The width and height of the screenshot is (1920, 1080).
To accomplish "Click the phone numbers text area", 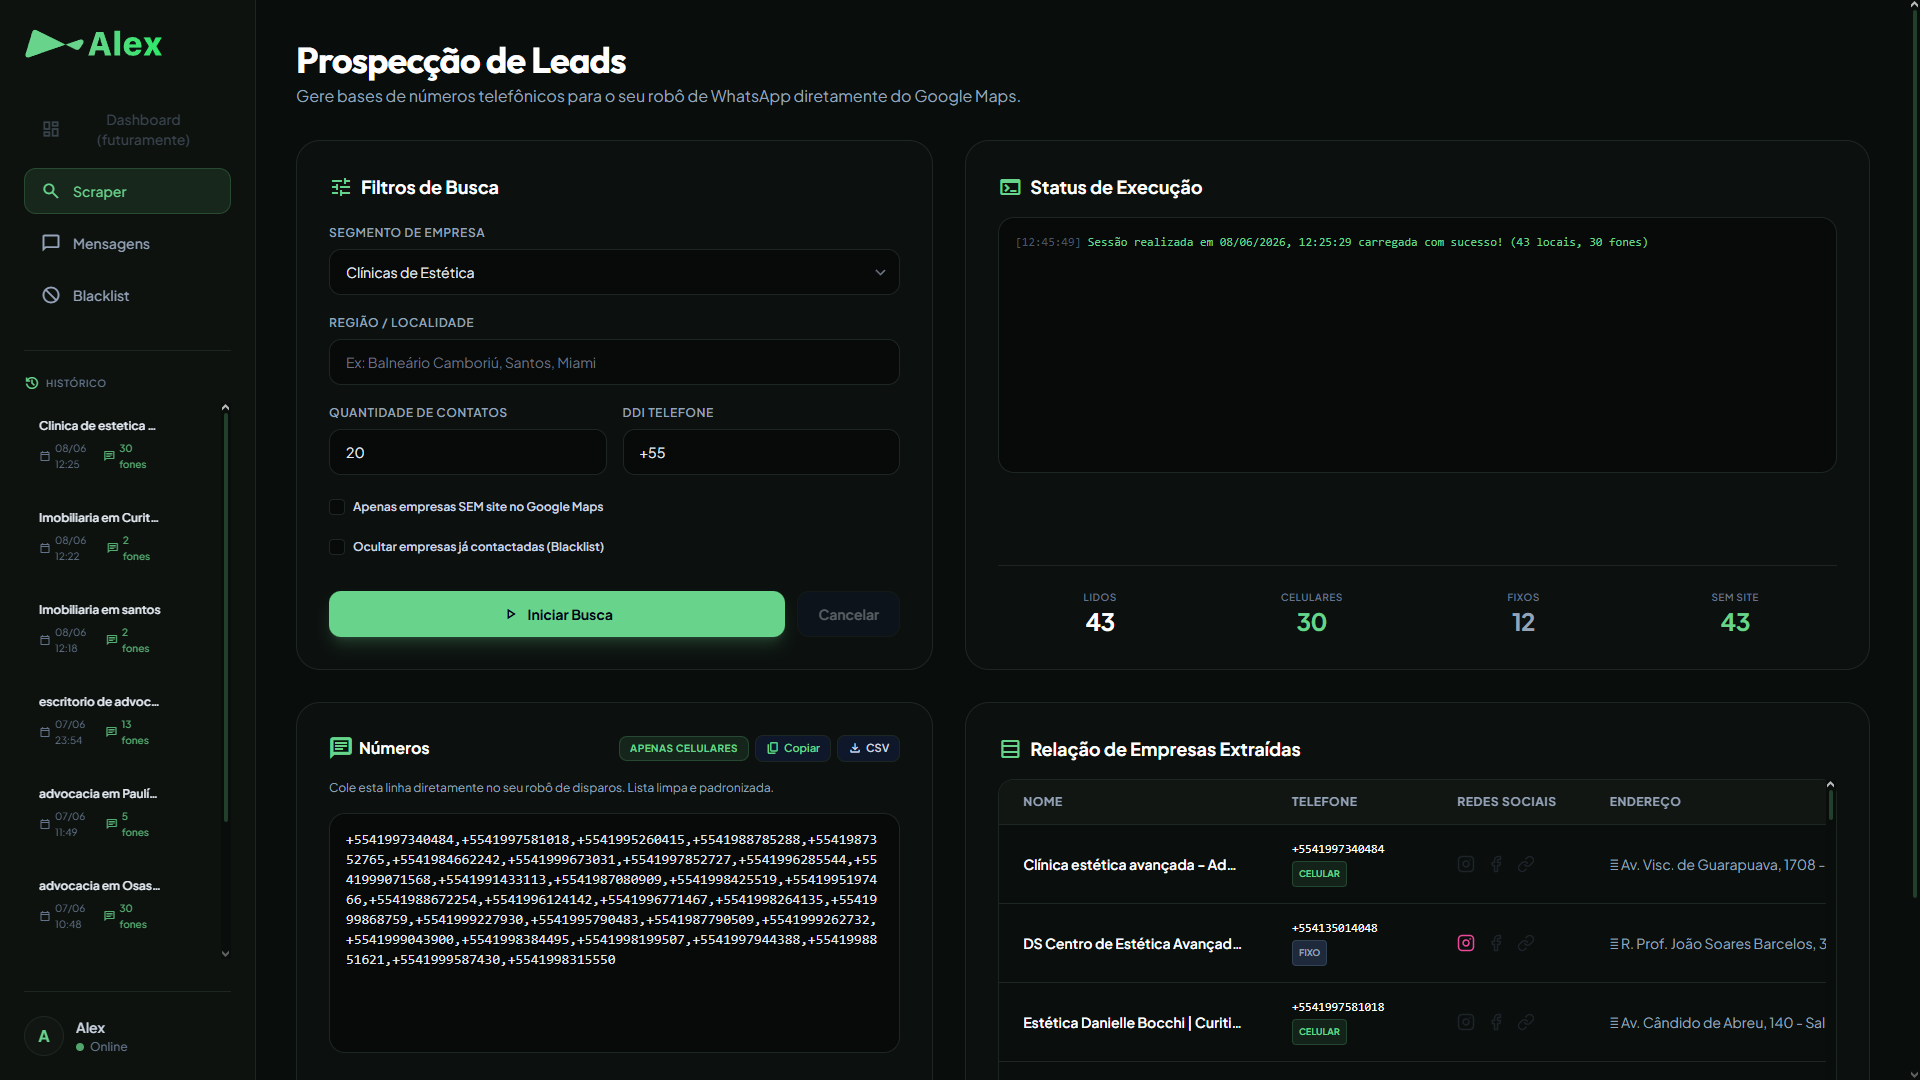I will (x=614, y=932).
